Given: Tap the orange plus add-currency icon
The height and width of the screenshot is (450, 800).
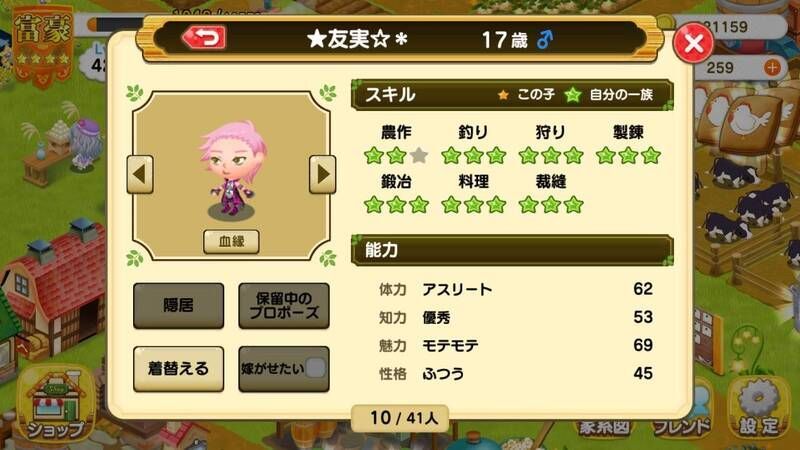Looking at the screenshot, I should (772, 67).
